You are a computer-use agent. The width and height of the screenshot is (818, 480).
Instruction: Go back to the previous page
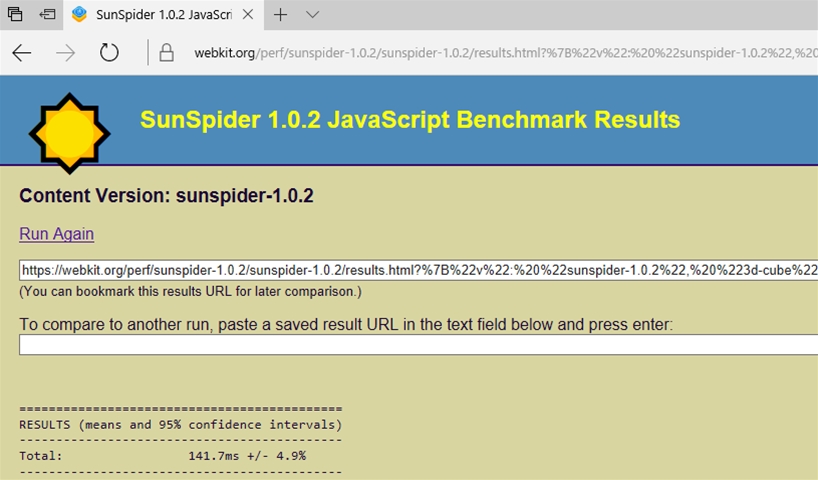click(x=22, y=53)
